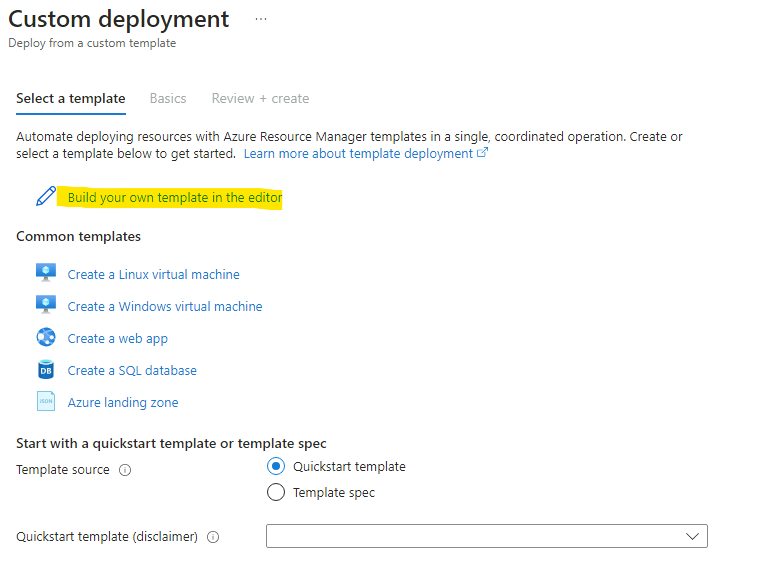Image resolution: width=770 pixels, height=568 pixels.
Task: Click the Custom deployment page title
Action: pos(119,20)
